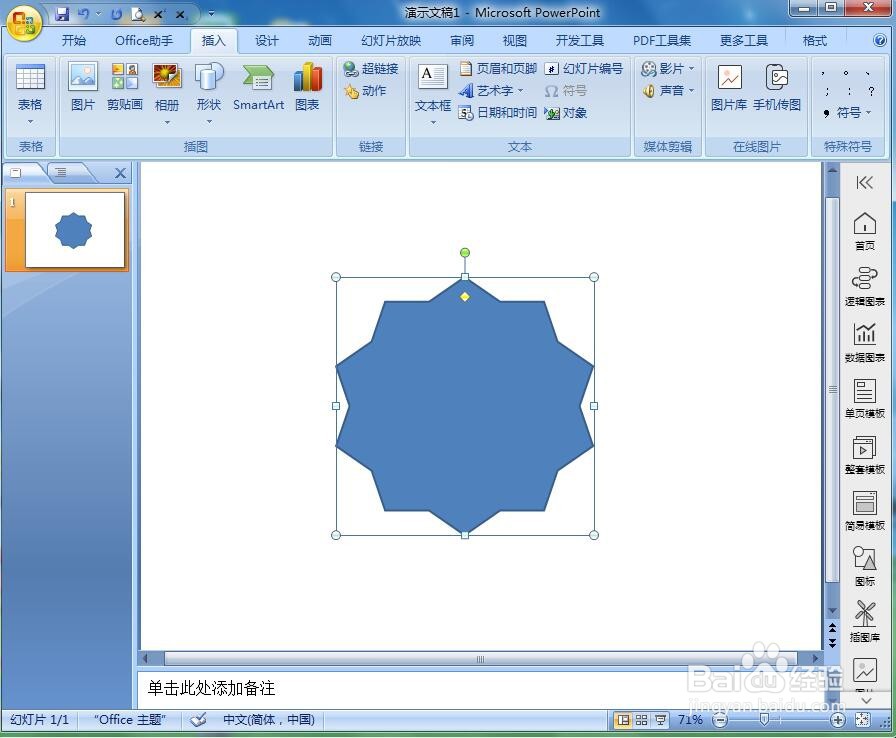This screenshot has height=738, width=896.
Task: Expand the 艺术字 WordArt dropdown
Action: [521, 90]
